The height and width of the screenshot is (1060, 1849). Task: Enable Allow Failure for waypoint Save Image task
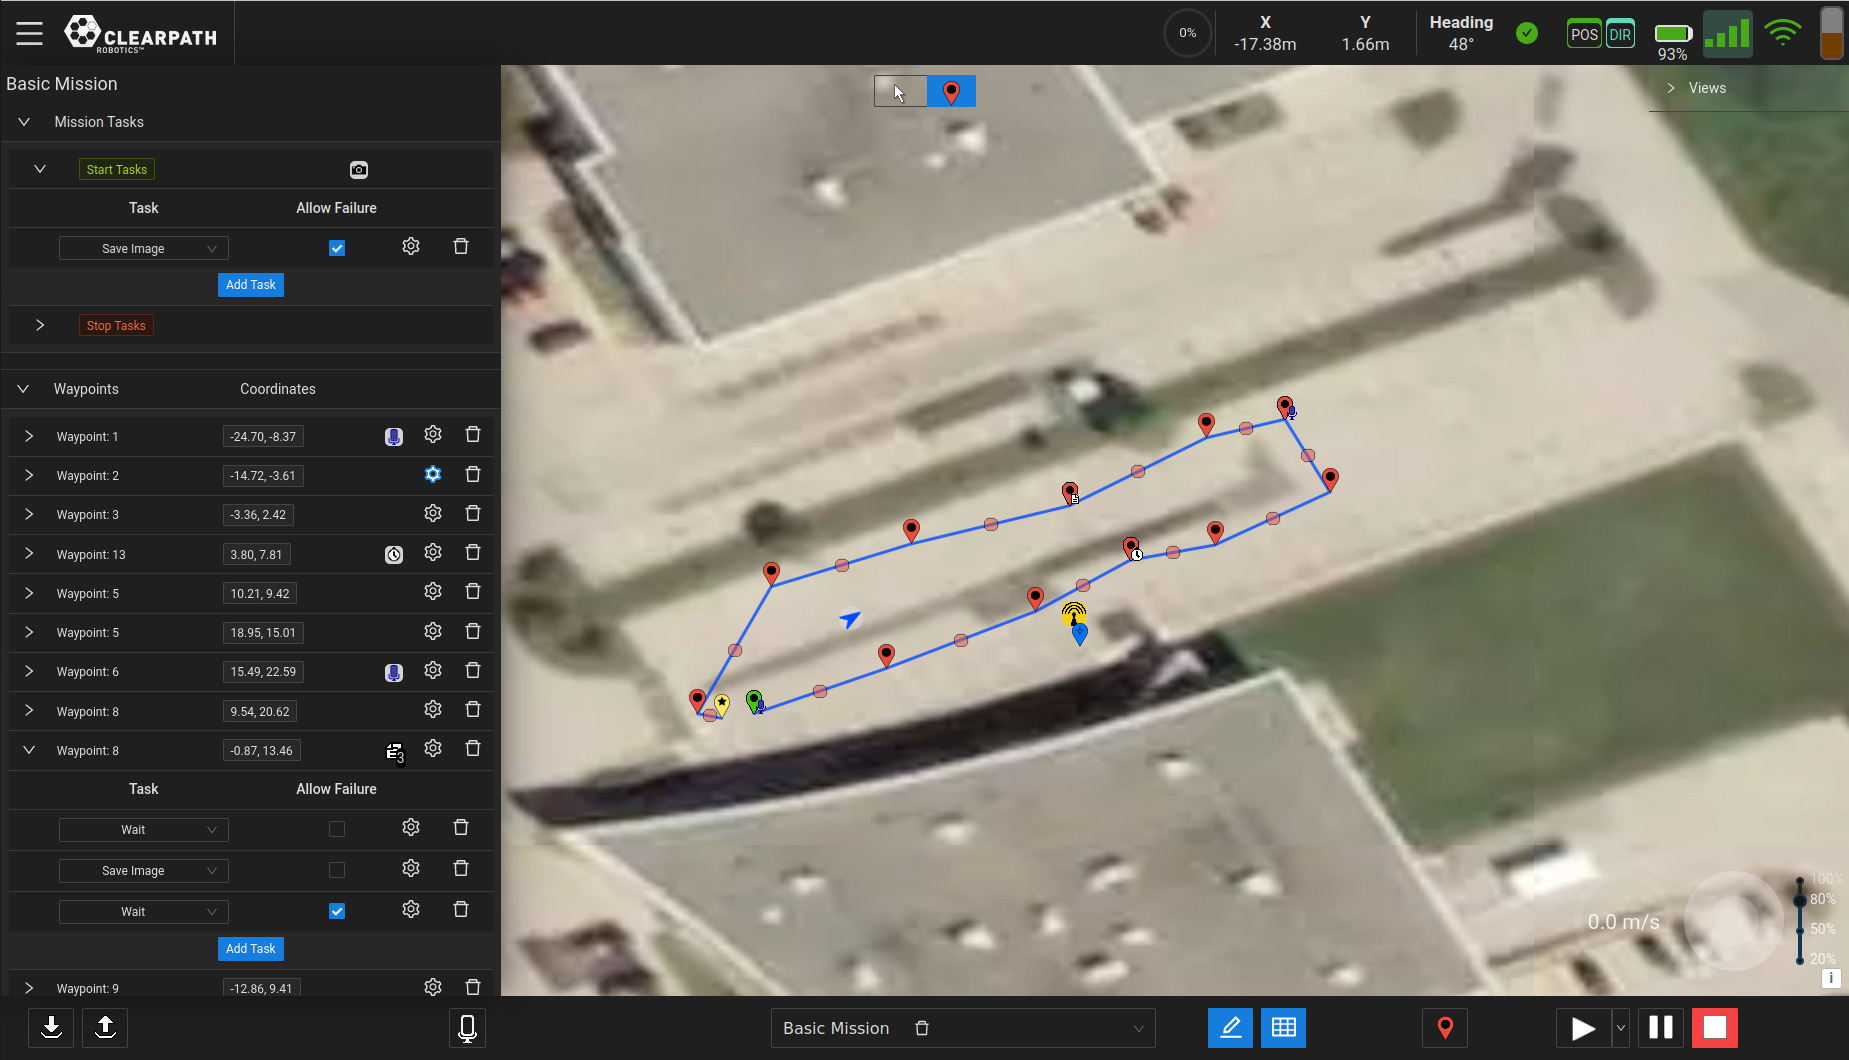(x=337, y=870)
